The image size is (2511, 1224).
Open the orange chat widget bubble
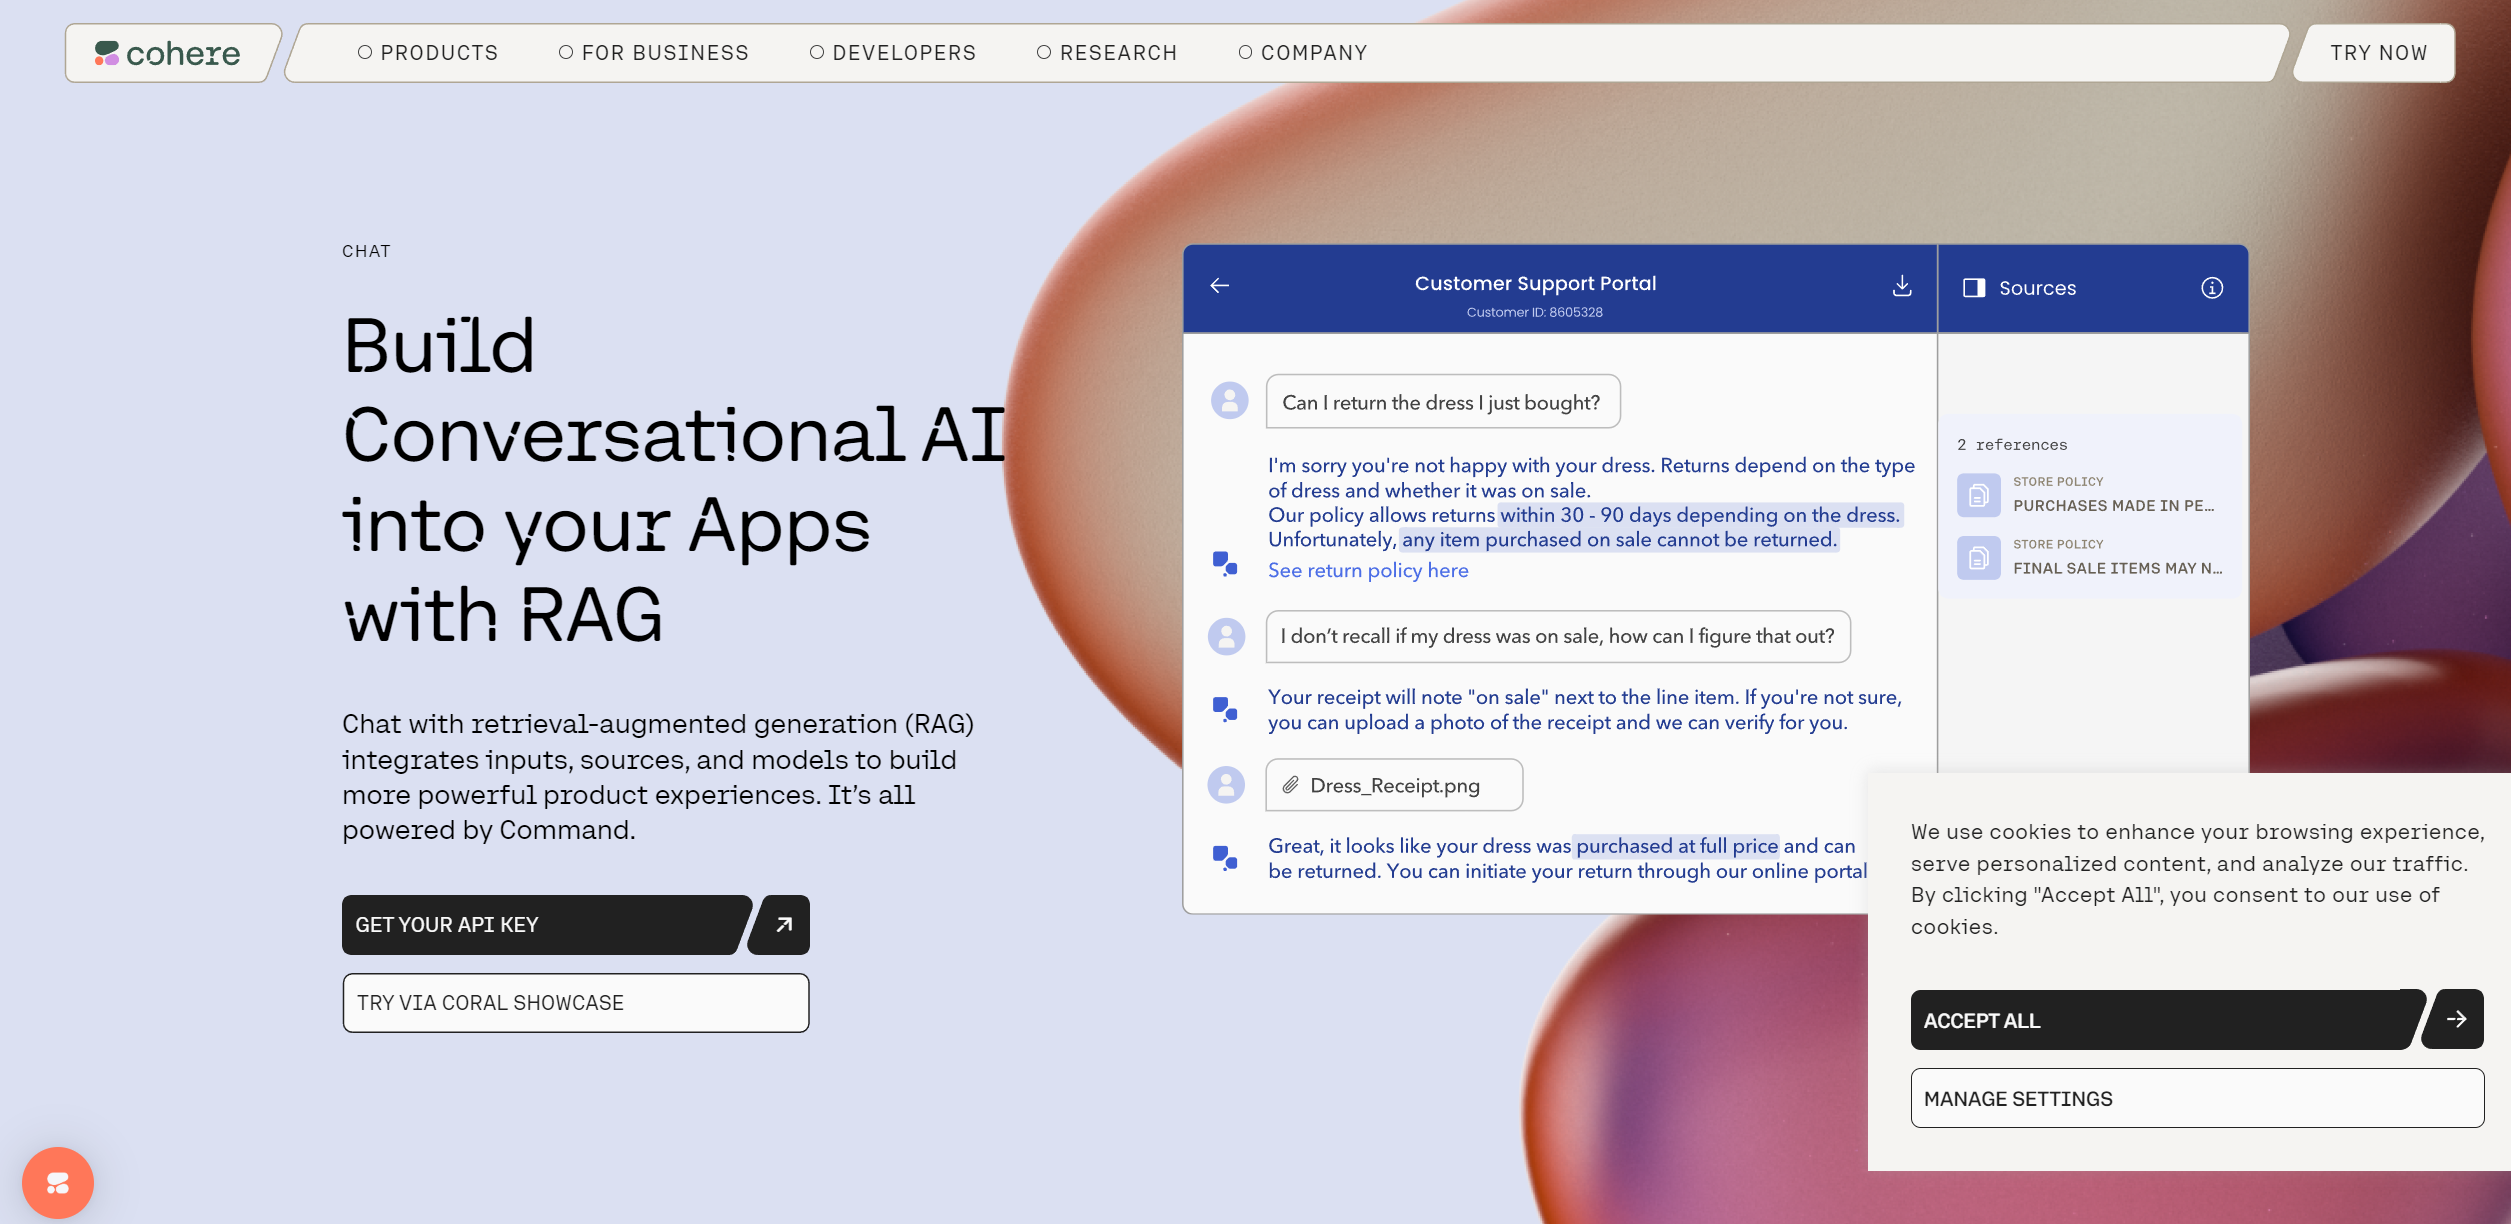pyautogui.click(x=58, y=1183)
